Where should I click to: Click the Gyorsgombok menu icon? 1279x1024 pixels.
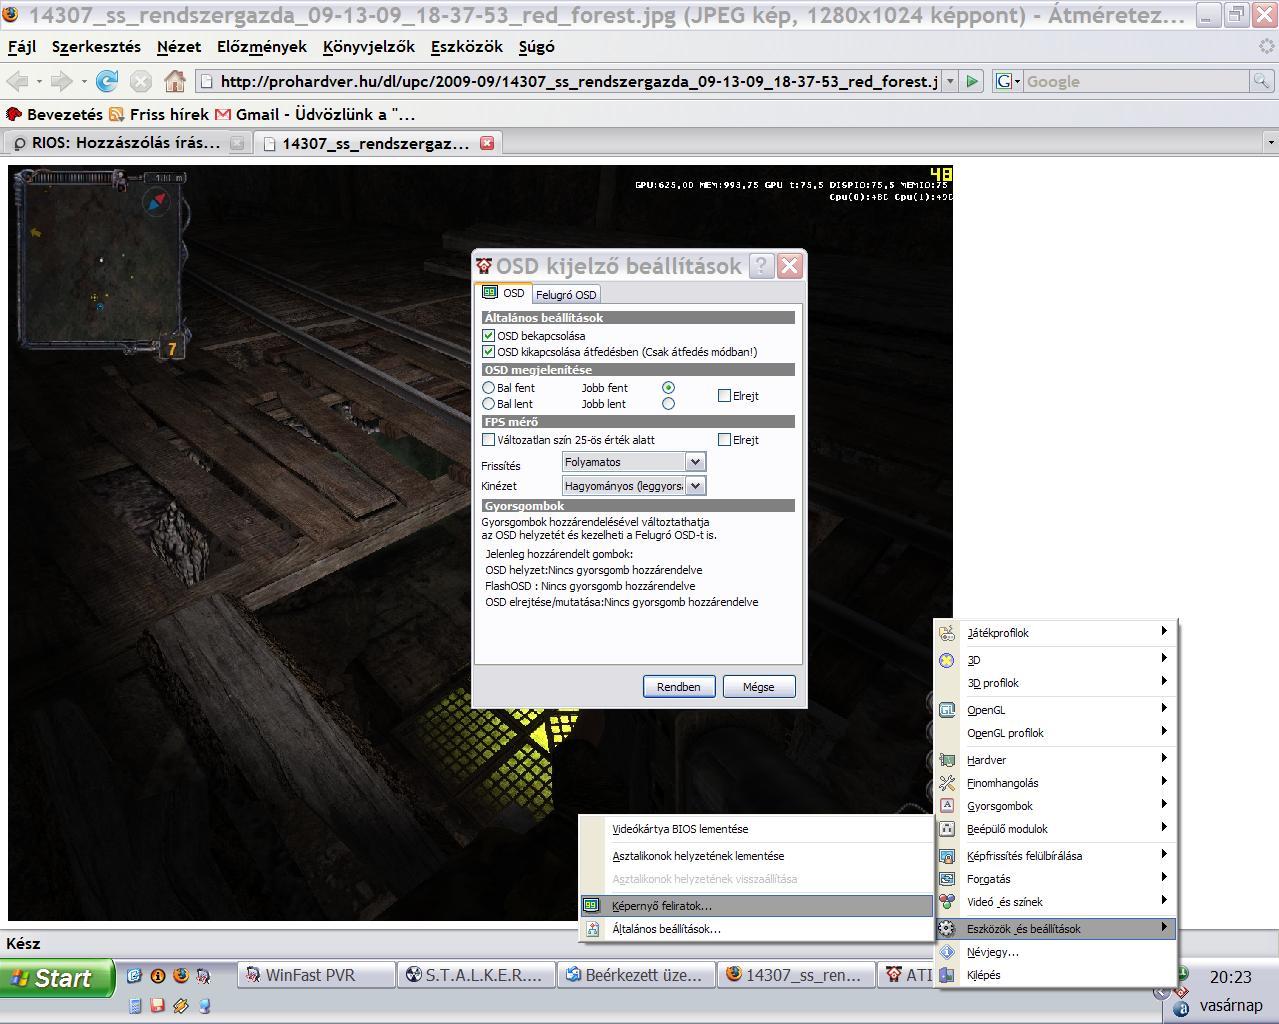(x=947, y=806)
